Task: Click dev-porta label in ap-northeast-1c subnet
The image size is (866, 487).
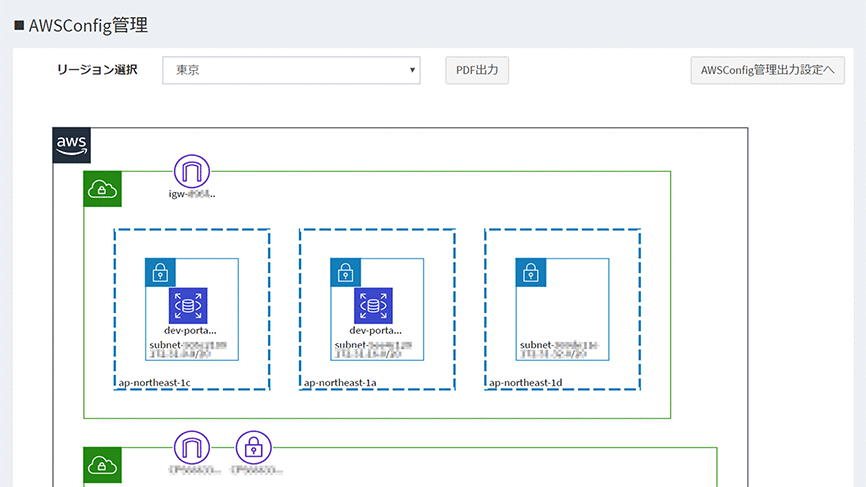Action: click(x=189, y=330)
